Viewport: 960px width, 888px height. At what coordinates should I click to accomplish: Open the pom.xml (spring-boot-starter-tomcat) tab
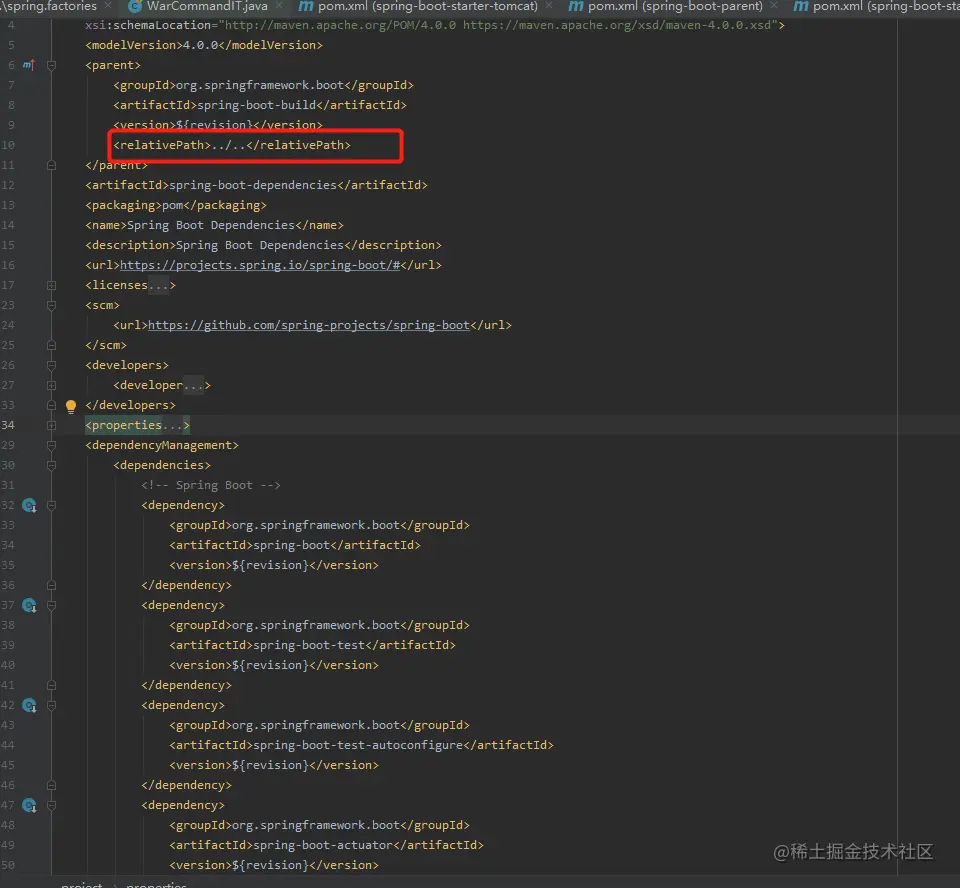click(427, 6)
